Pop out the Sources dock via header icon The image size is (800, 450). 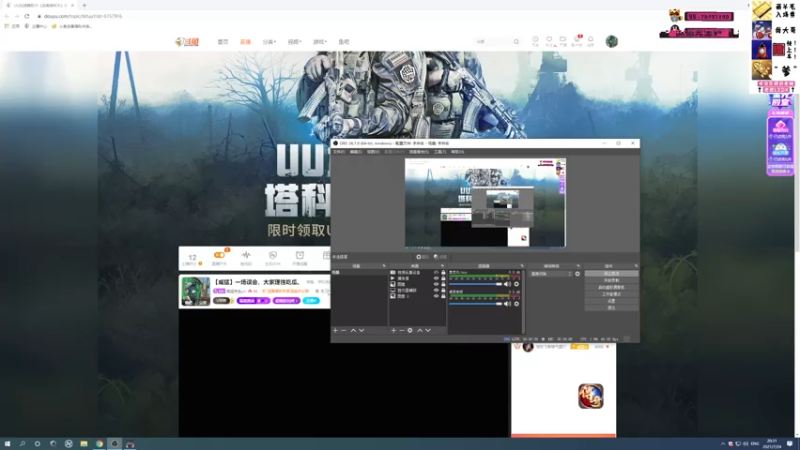(x=442, y=266)
